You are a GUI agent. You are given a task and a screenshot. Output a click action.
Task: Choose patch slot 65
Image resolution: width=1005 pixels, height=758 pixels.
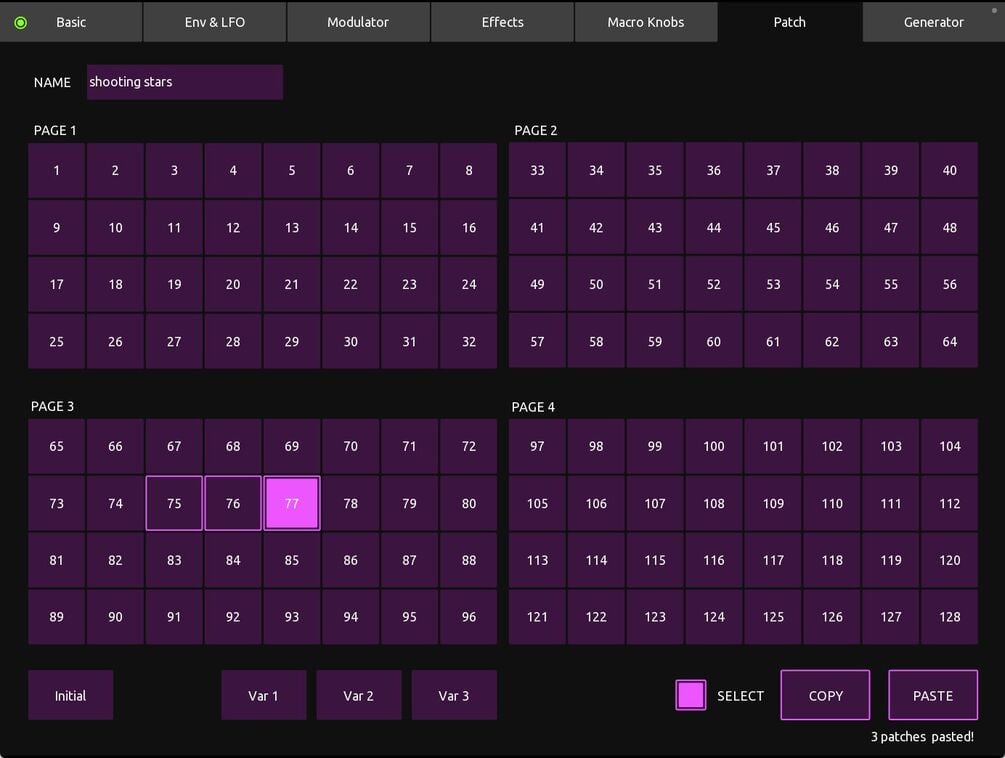tap(56, 446)
